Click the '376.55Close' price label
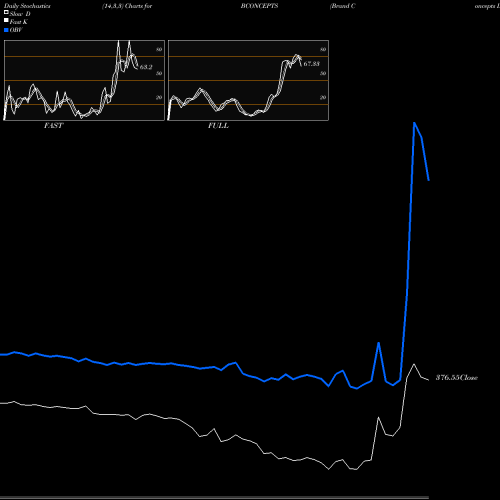The height and width of the screenshot is (500, 500). pos(457,378)
